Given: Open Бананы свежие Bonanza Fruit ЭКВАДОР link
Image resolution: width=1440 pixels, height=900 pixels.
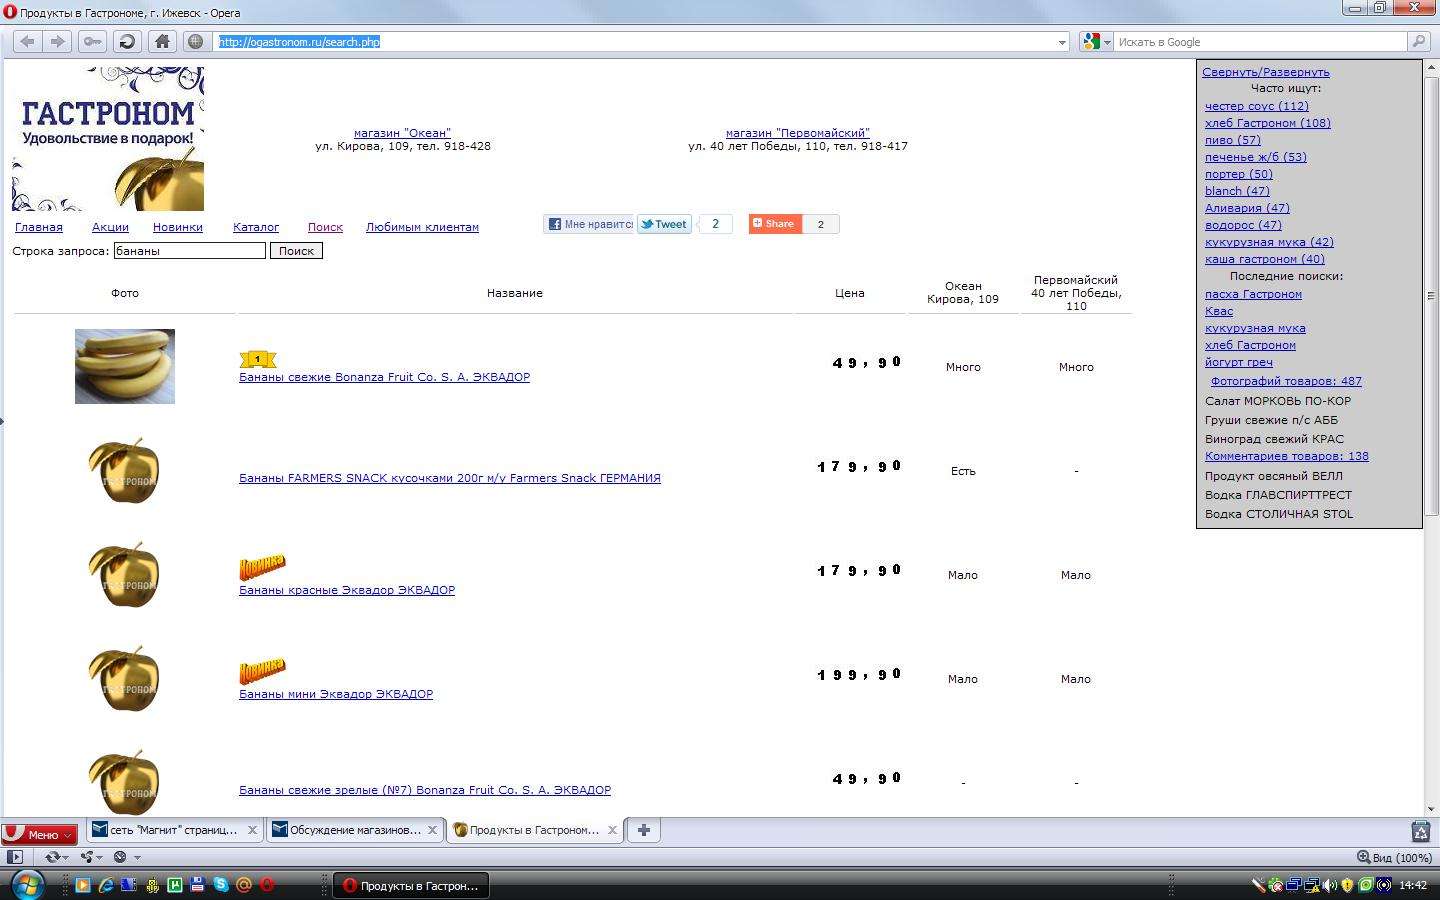Looking at the screenshot, I should tap(384, 377).
